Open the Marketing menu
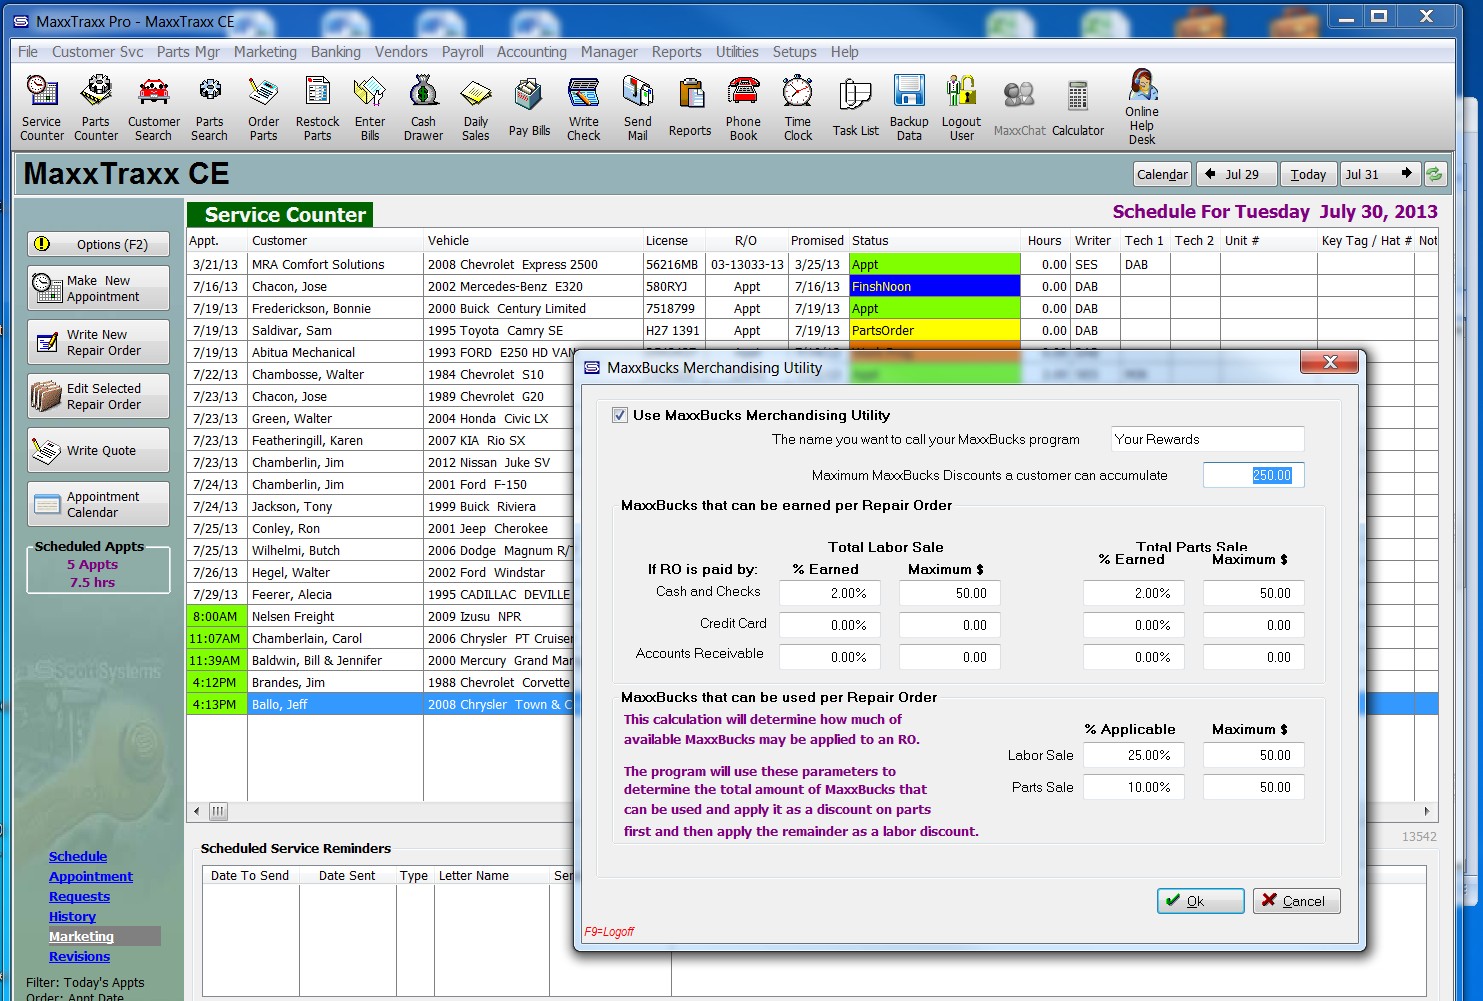This screenshot has height=1001, width=1483. (265, 52)
